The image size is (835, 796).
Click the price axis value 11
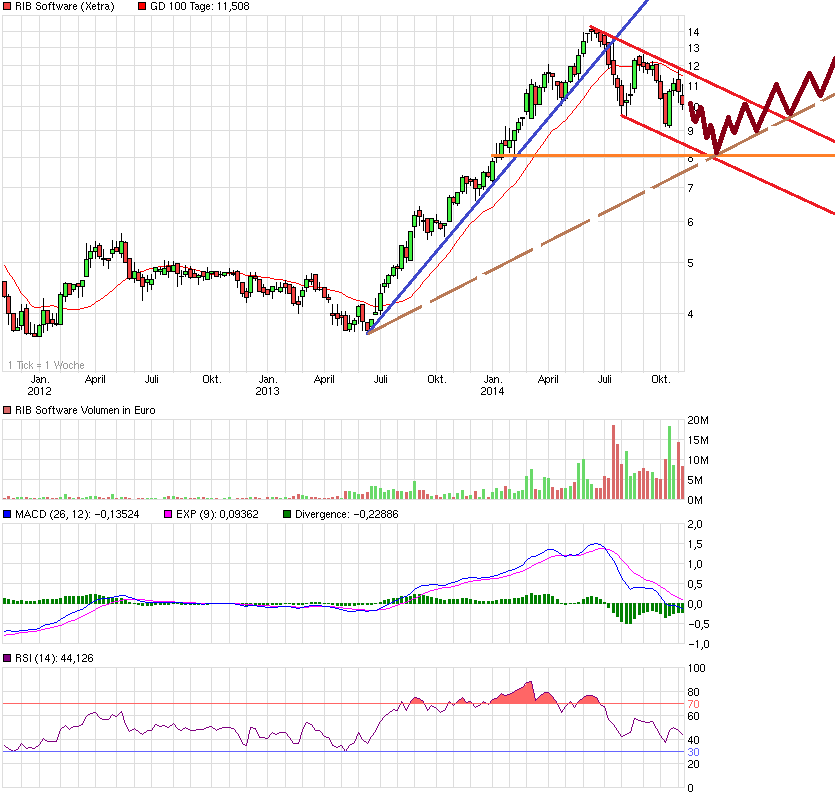tap(693, 86)
